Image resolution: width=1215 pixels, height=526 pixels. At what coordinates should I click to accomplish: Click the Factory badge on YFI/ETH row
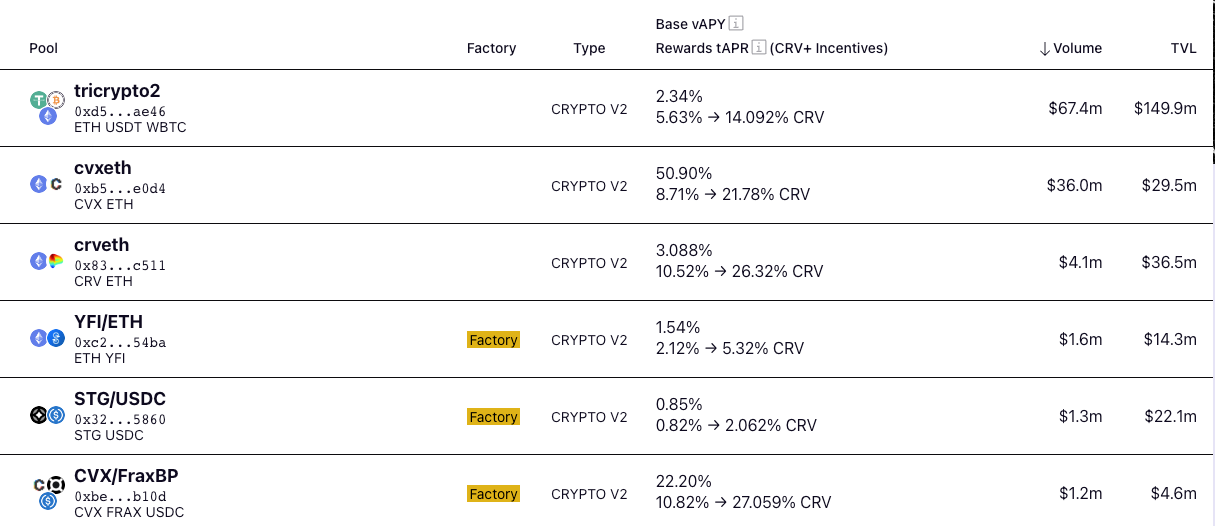pos(493,340)
